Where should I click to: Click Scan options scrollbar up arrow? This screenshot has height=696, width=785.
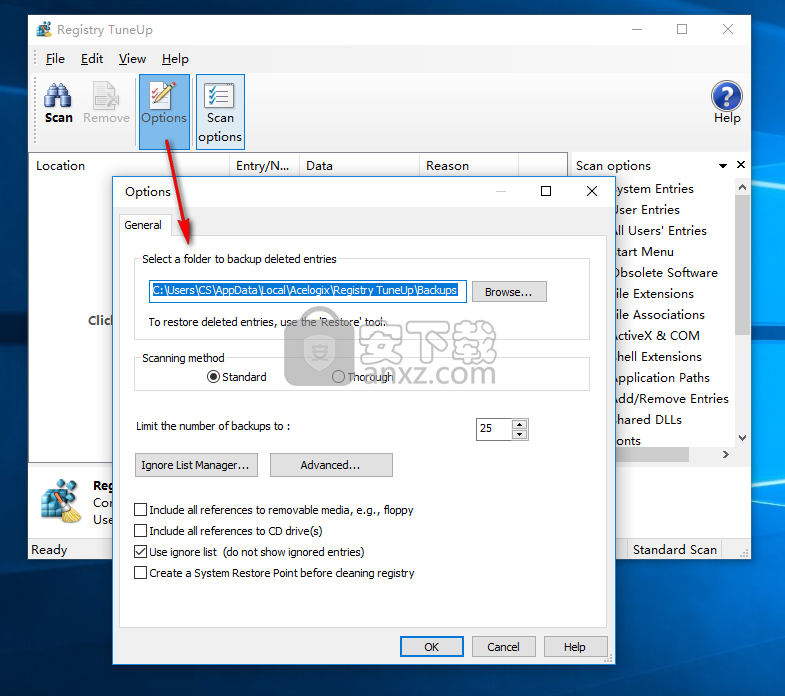coord(742,187)
